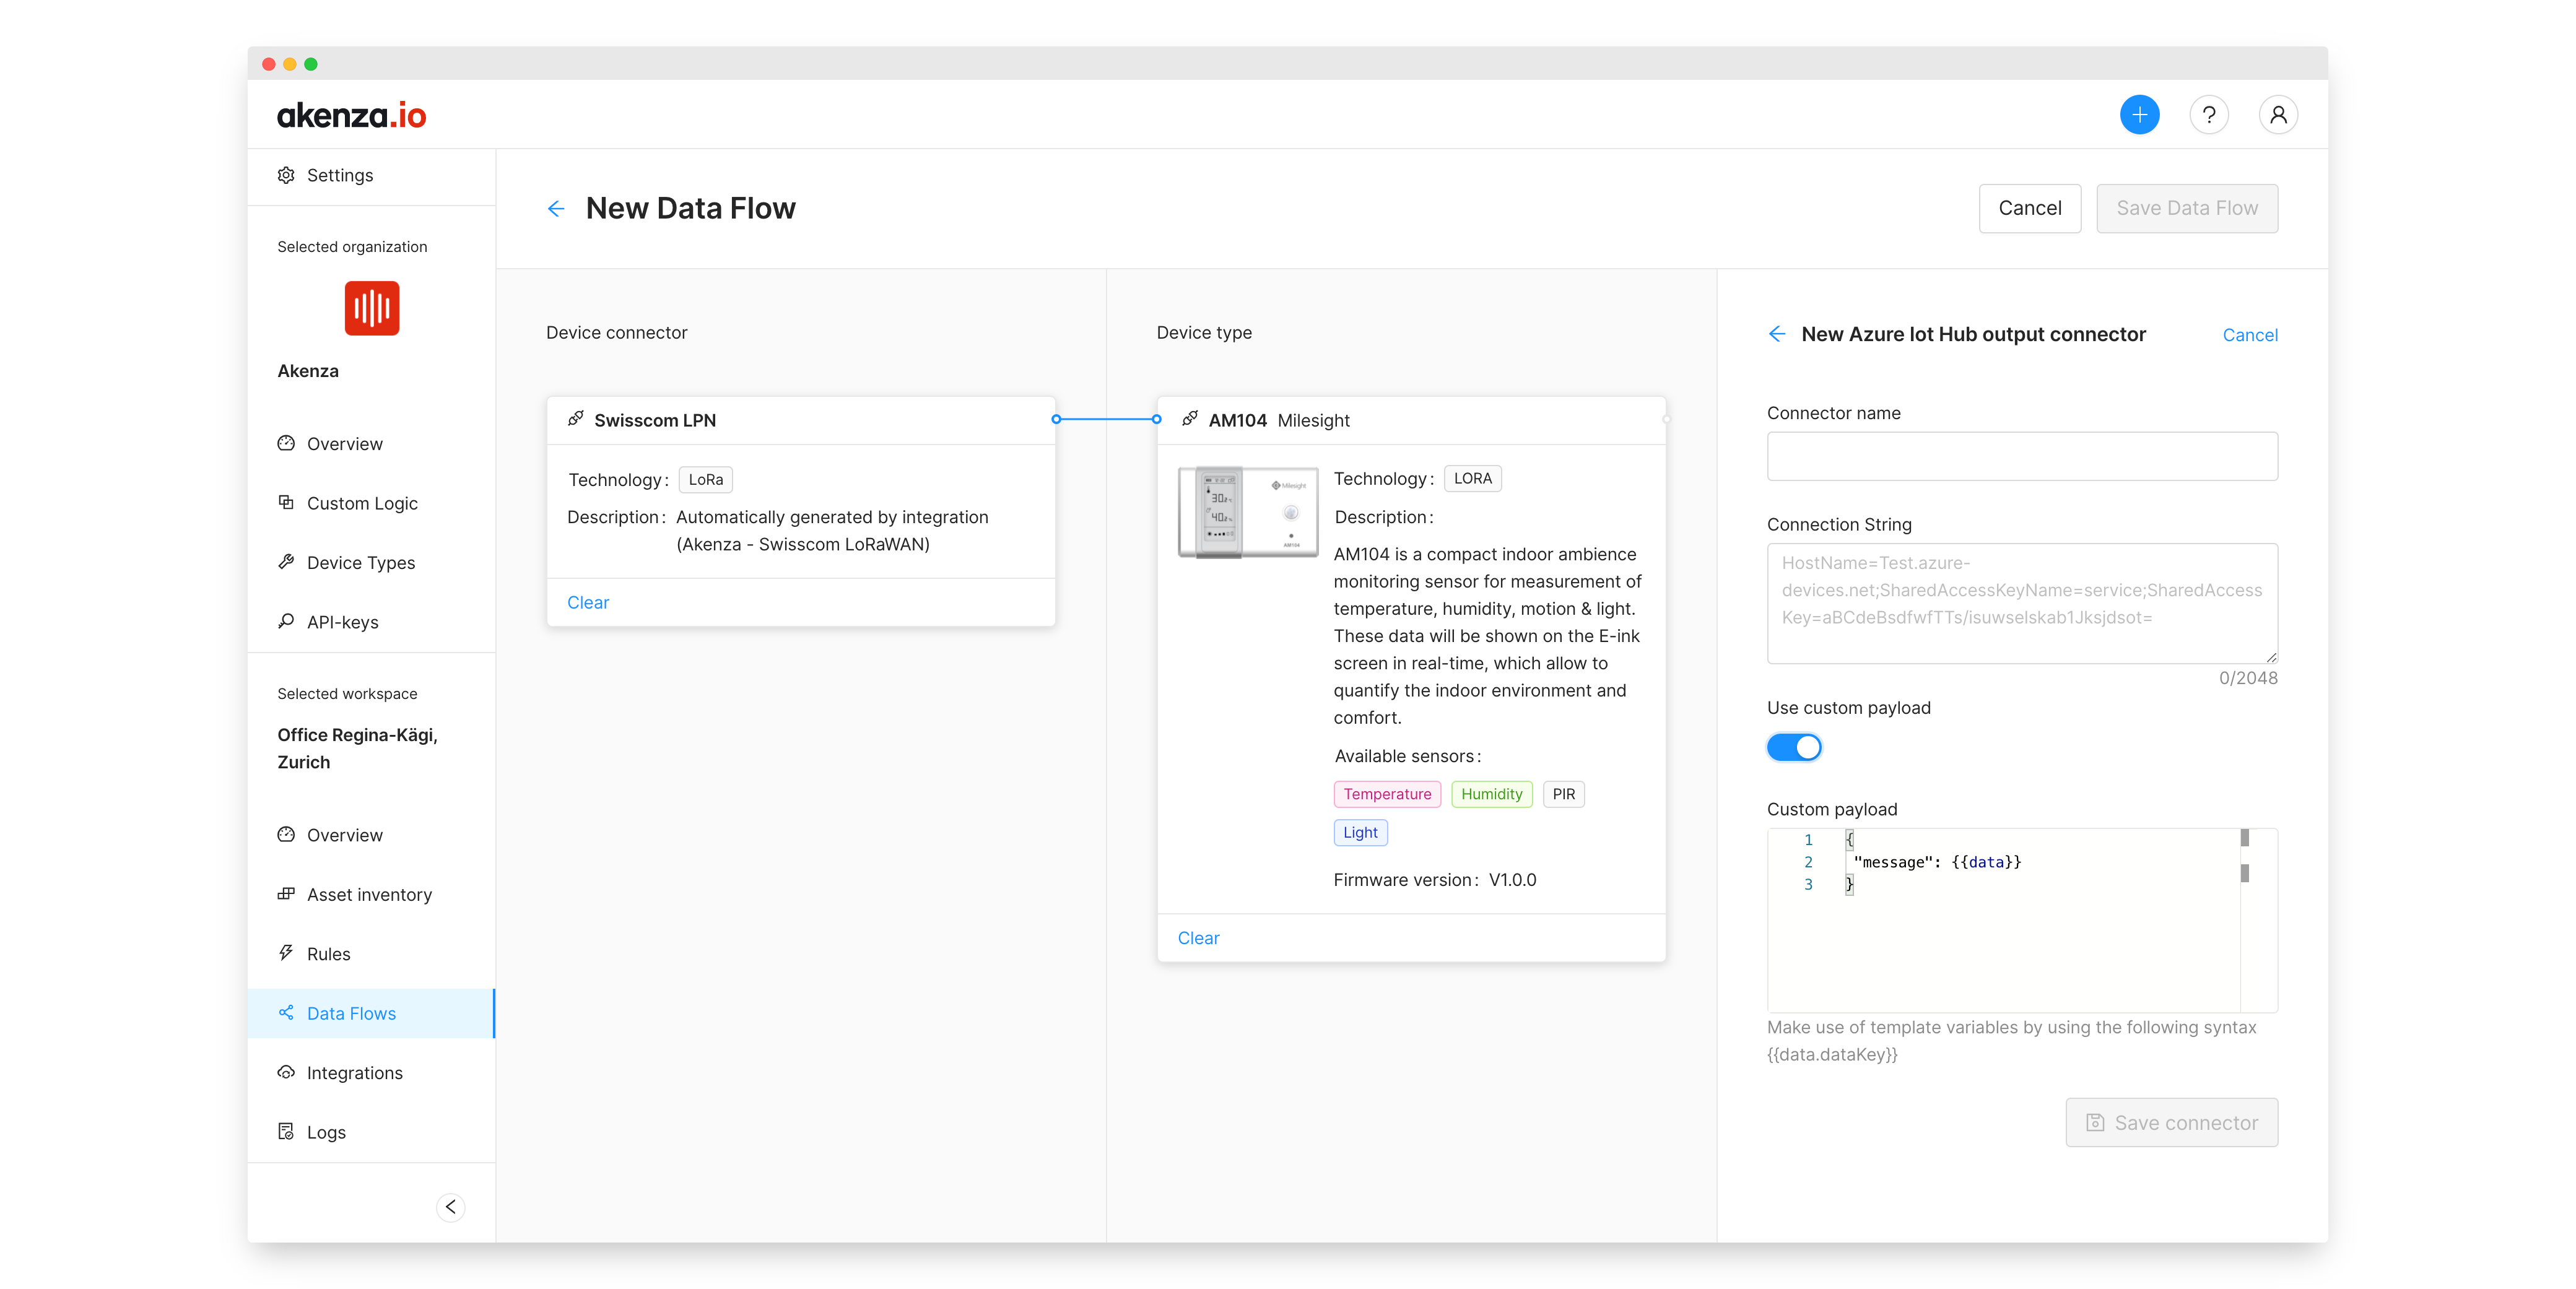
Task: Open the help question mark icon
Action: point(2208,115)
